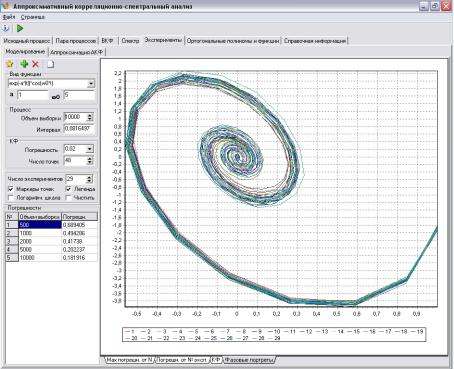Select table cell with value 2000
Image resolution: width=454 pixels, height=369 pixels.
(40, 241)
